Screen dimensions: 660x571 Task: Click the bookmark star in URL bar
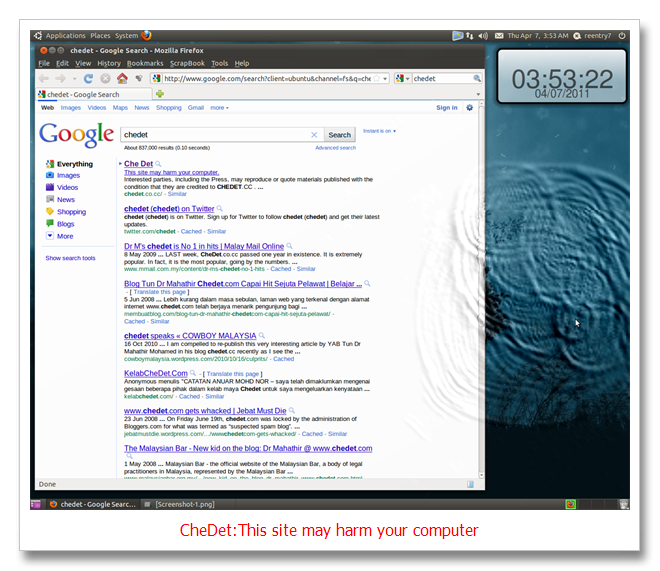pyautogui.click(x=377, y=78)
